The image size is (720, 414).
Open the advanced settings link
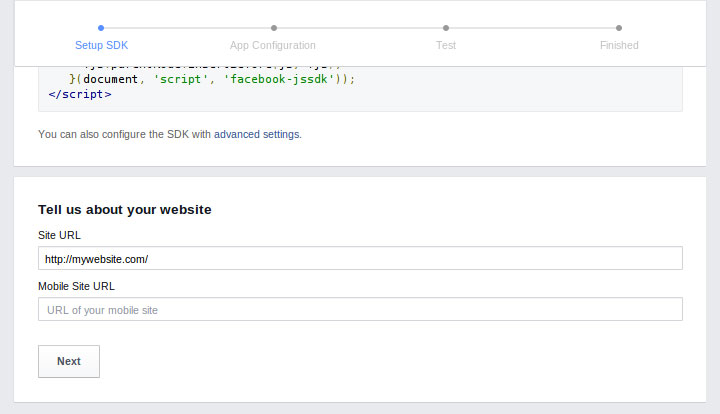click(x=257, y=134)
